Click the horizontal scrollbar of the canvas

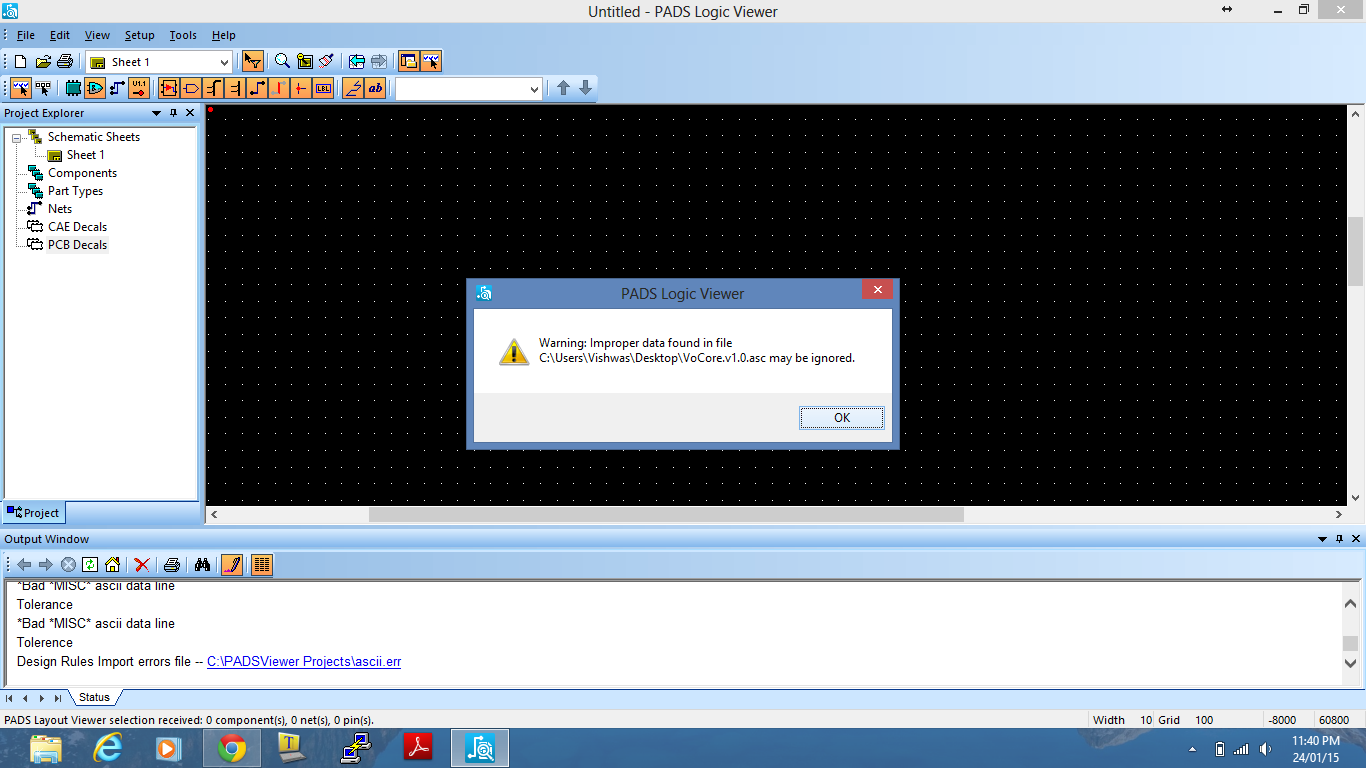(666, 514)
